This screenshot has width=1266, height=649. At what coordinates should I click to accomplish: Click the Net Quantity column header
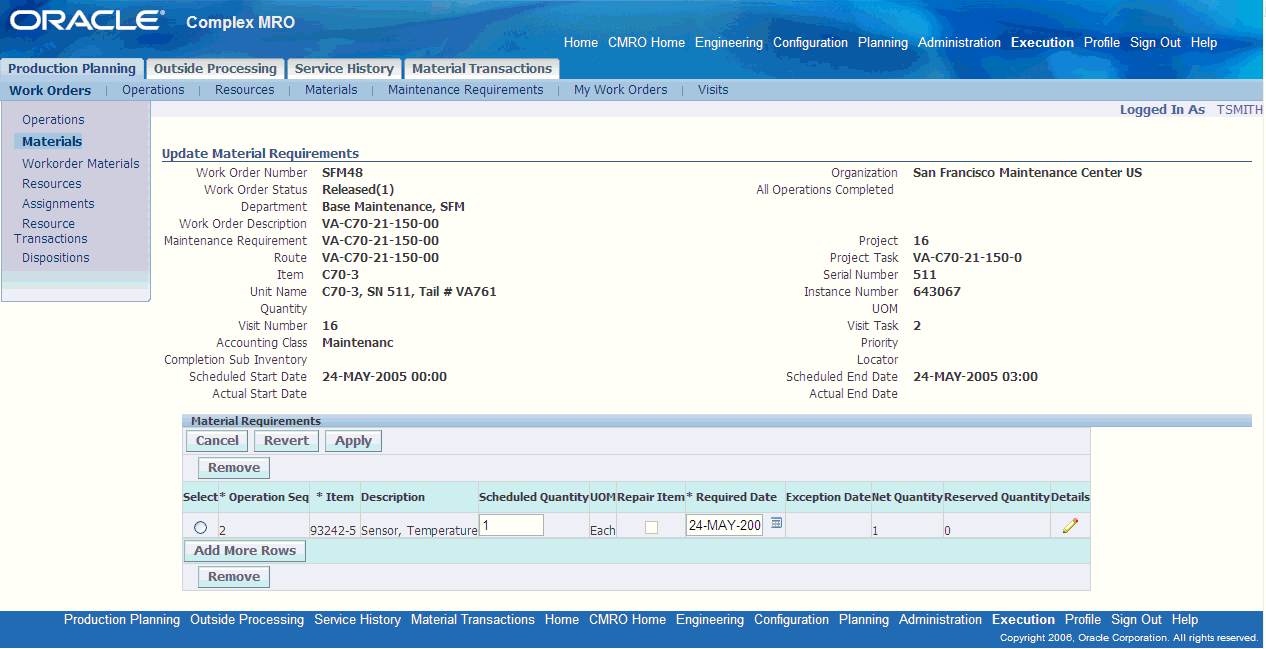coord(907,497)
